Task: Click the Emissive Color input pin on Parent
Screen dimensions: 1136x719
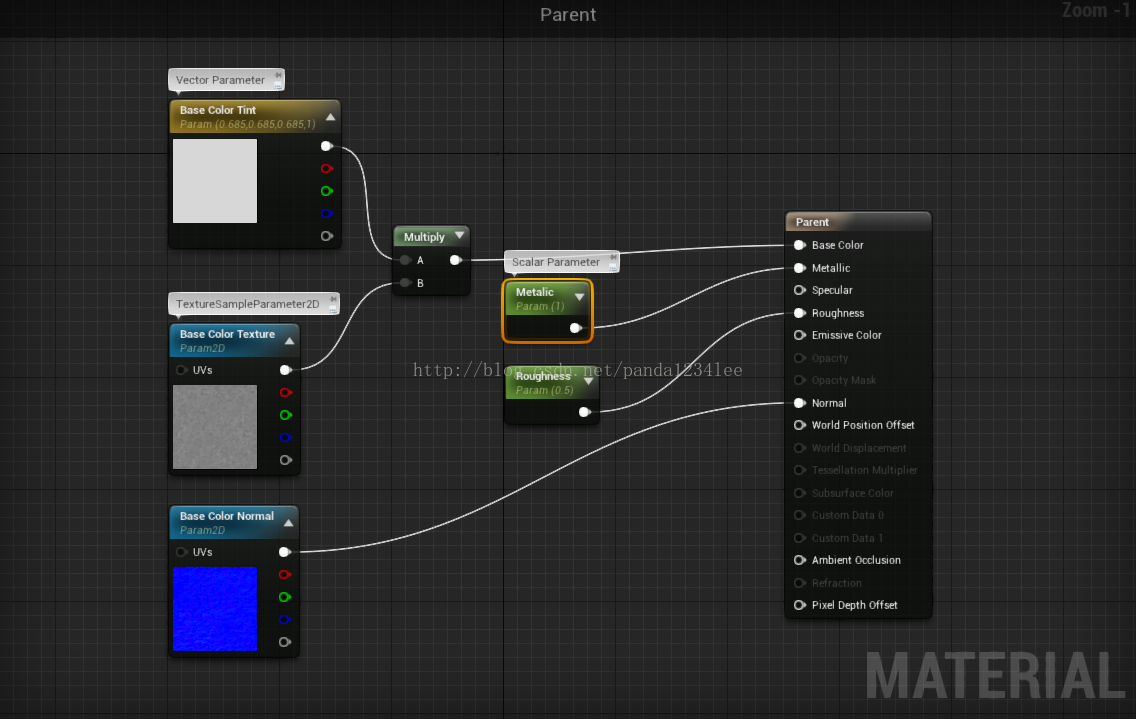Action: click(800, 336)
